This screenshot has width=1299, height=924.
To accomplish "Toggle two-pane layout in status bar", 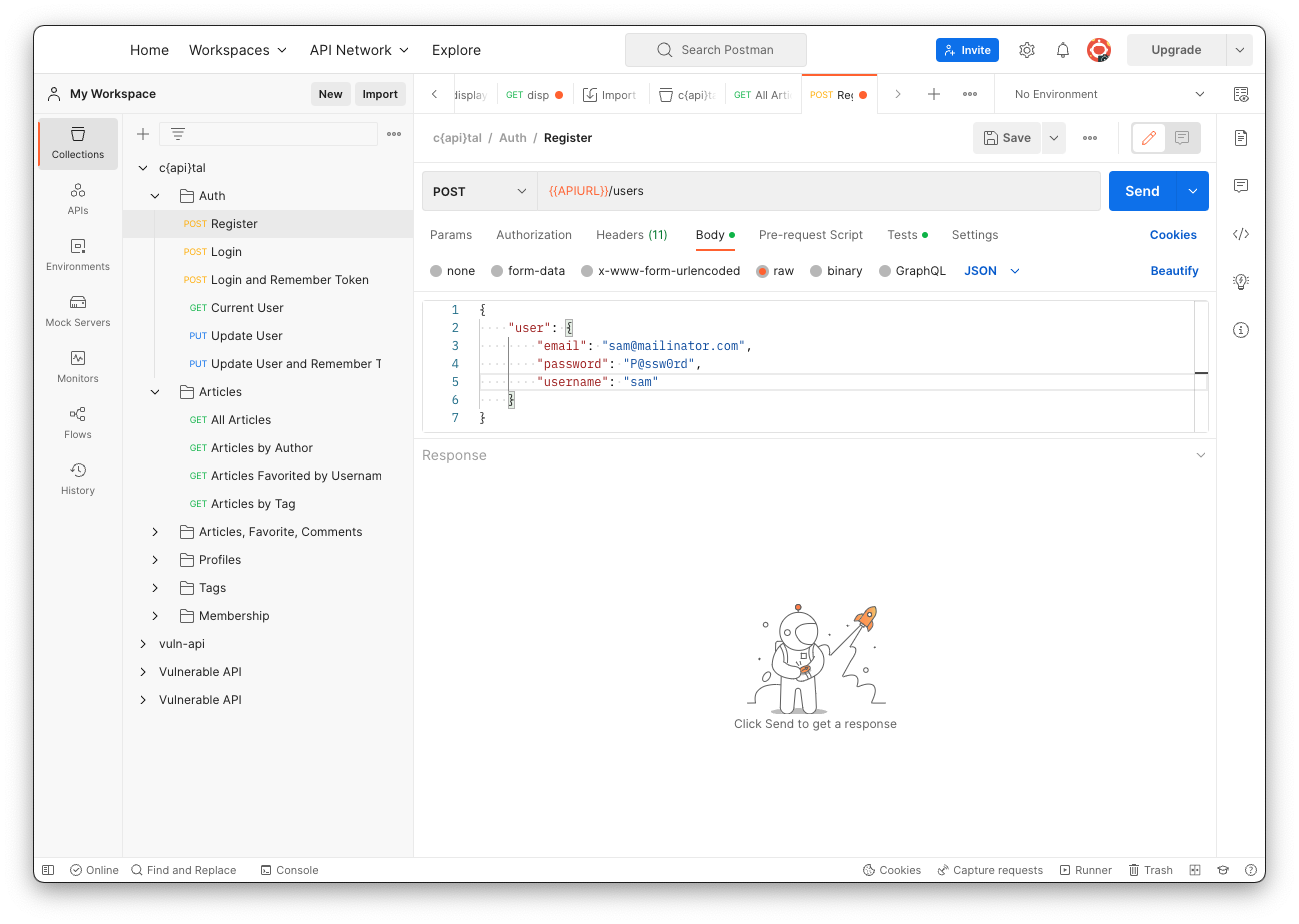I will coord(1195,870).
